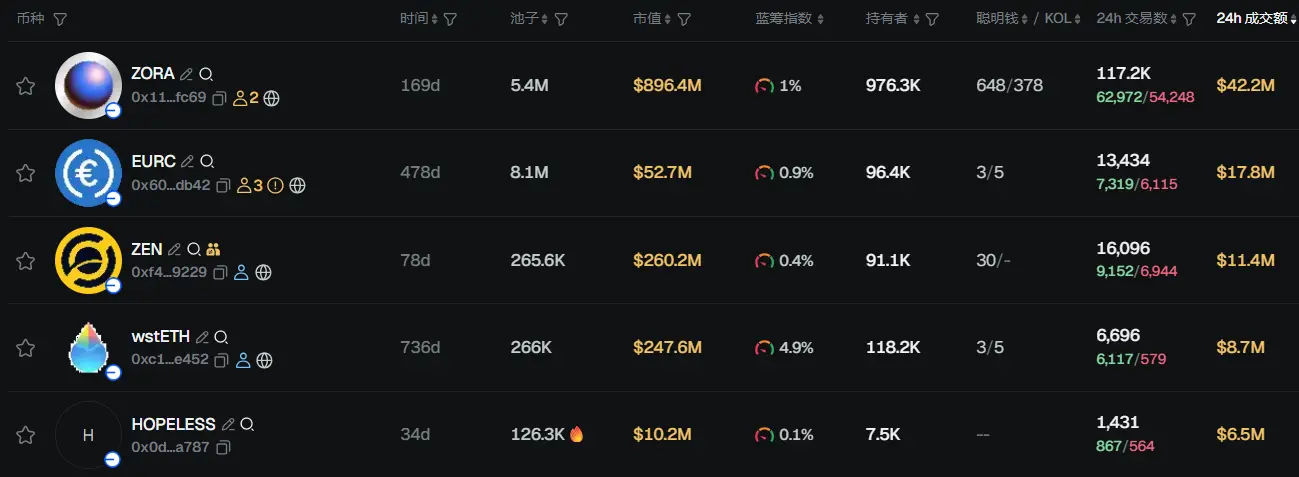Open the filter for 市值 column
The image size is (1299, 477).
click(x=684, y=19)
